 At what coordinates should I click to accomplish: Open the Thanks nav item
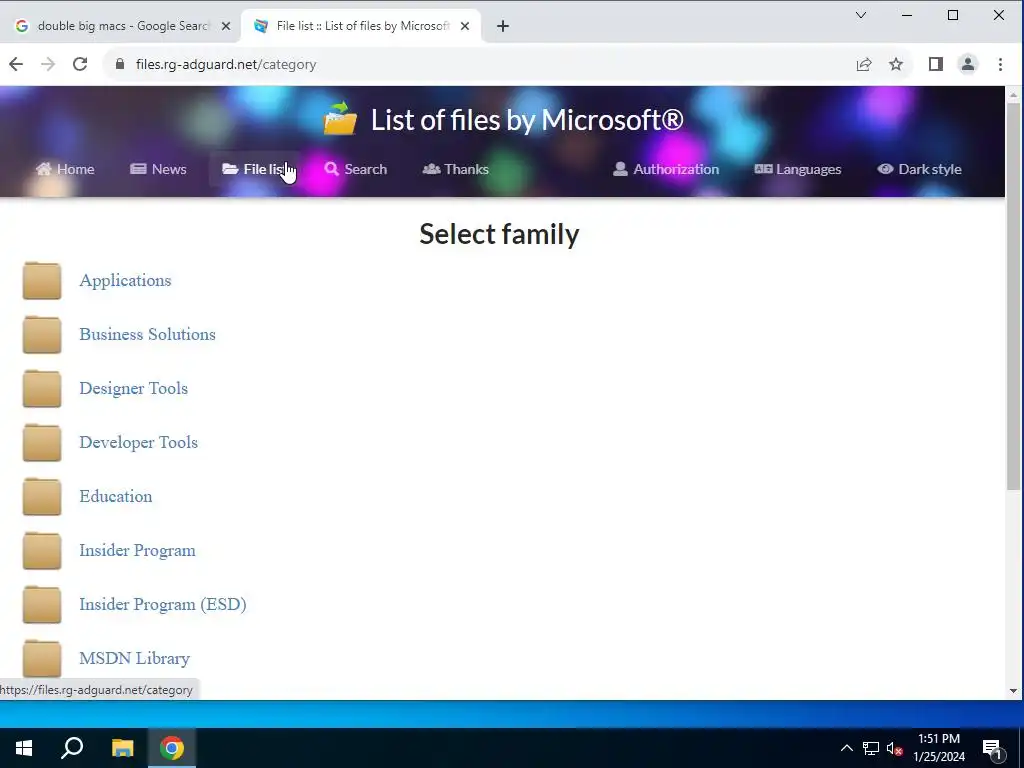[456, 169]
